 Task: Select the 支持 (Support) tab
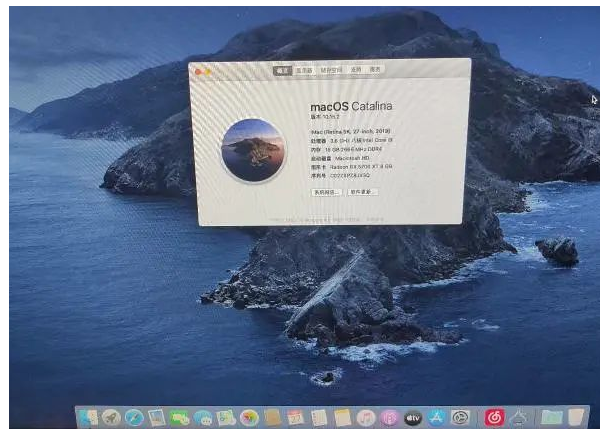point(355,71)
